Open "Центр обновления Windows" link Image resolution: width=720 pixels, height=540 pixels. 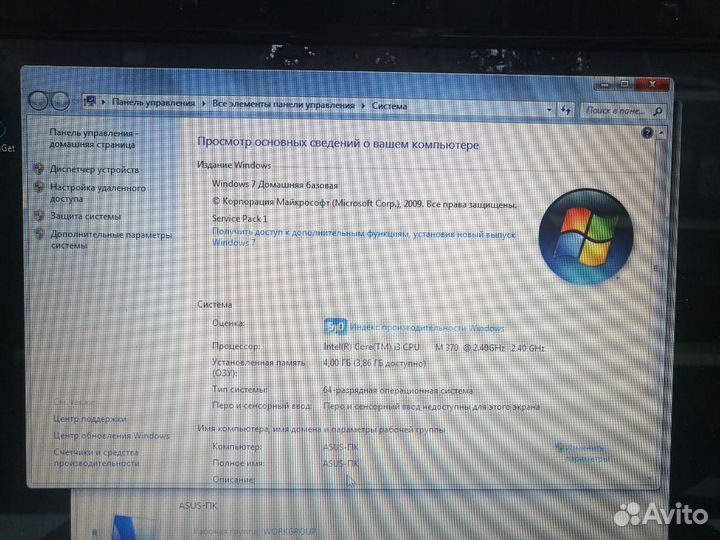[x=111, y=435]
